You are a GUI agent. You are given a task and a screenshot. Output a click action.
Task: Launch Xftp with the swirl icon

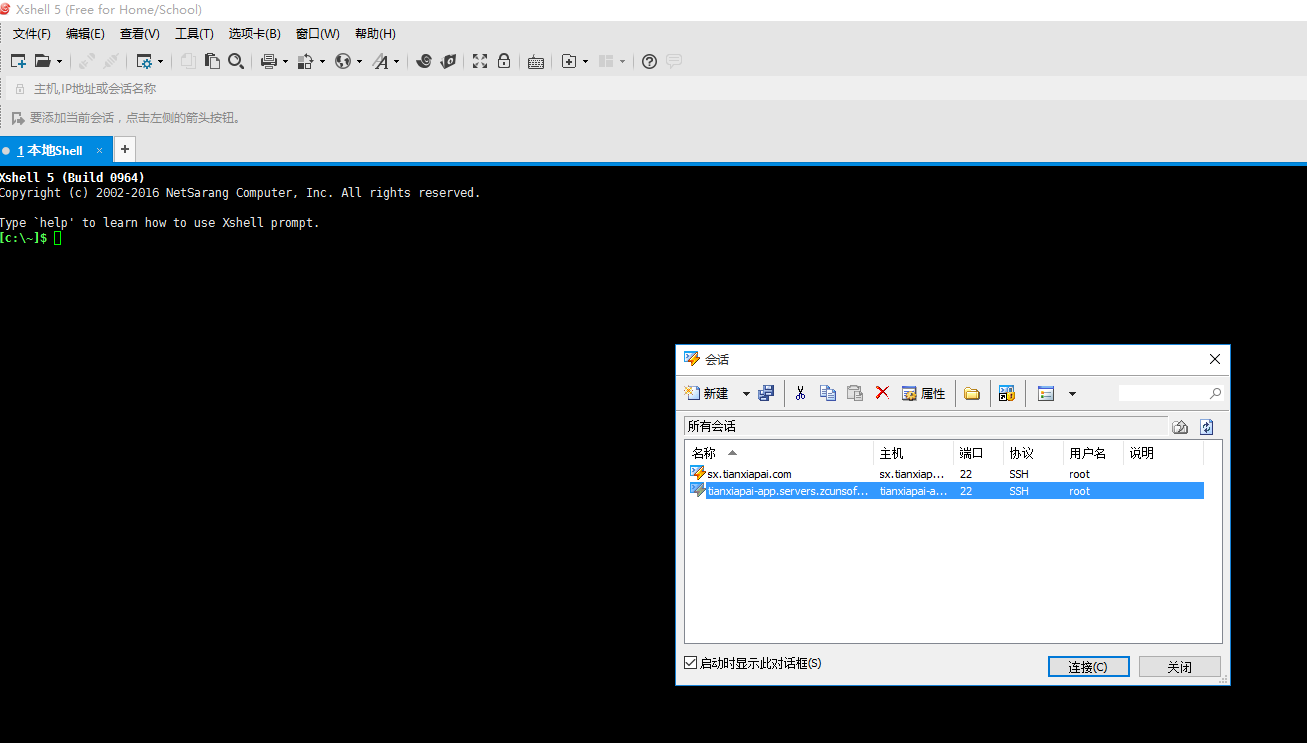(x=424, y=61)
